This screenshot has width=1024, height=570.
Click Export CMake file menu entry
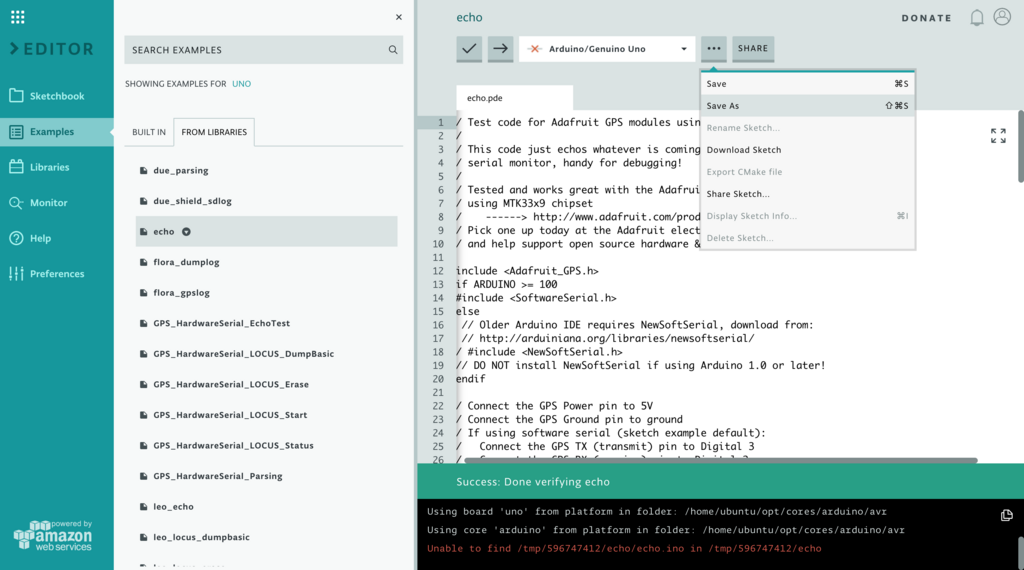tap(807, 172)
